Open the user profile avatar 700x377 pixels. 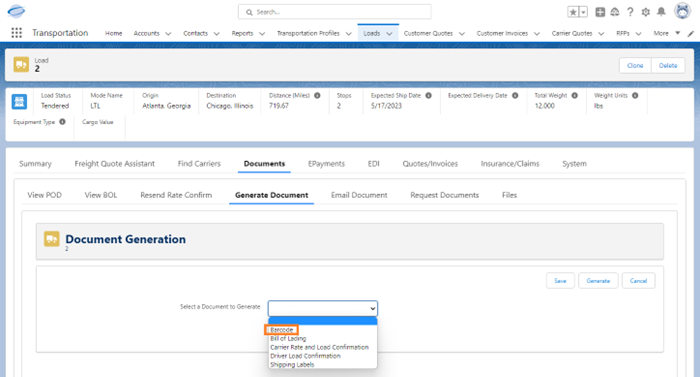tap(682, 11)
